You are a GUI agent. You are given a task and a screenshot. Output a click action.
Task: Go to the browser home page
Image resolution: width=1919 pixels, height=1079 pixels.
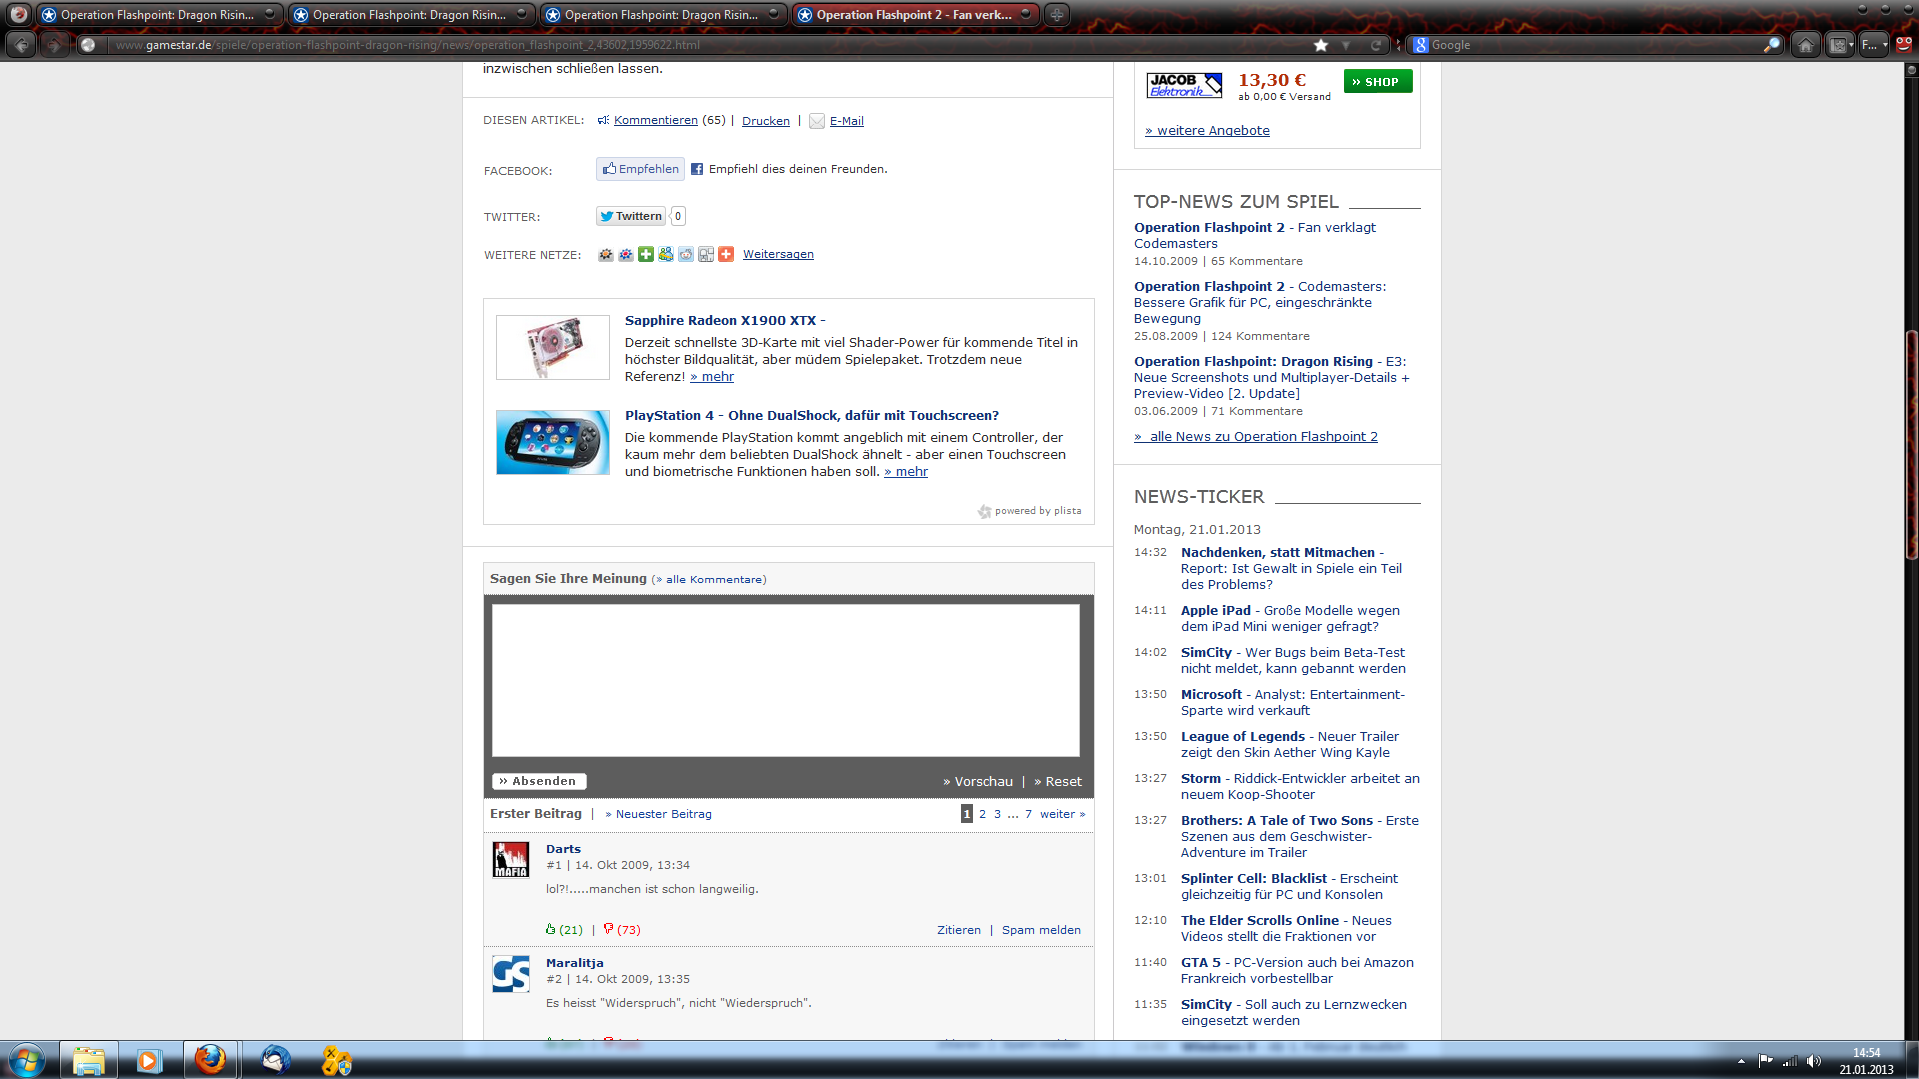[x=1805, y=45]
